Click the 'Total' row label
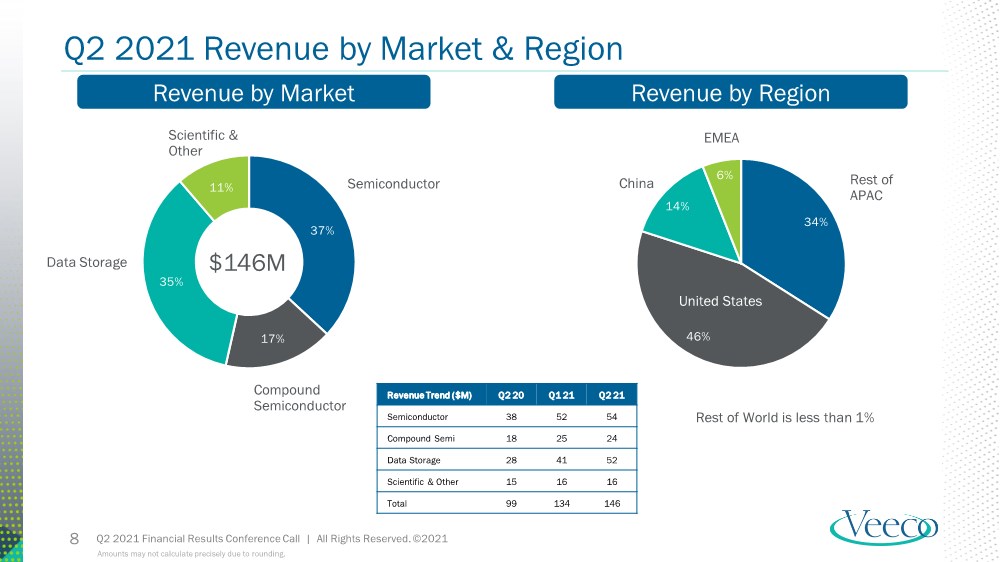 397,503
